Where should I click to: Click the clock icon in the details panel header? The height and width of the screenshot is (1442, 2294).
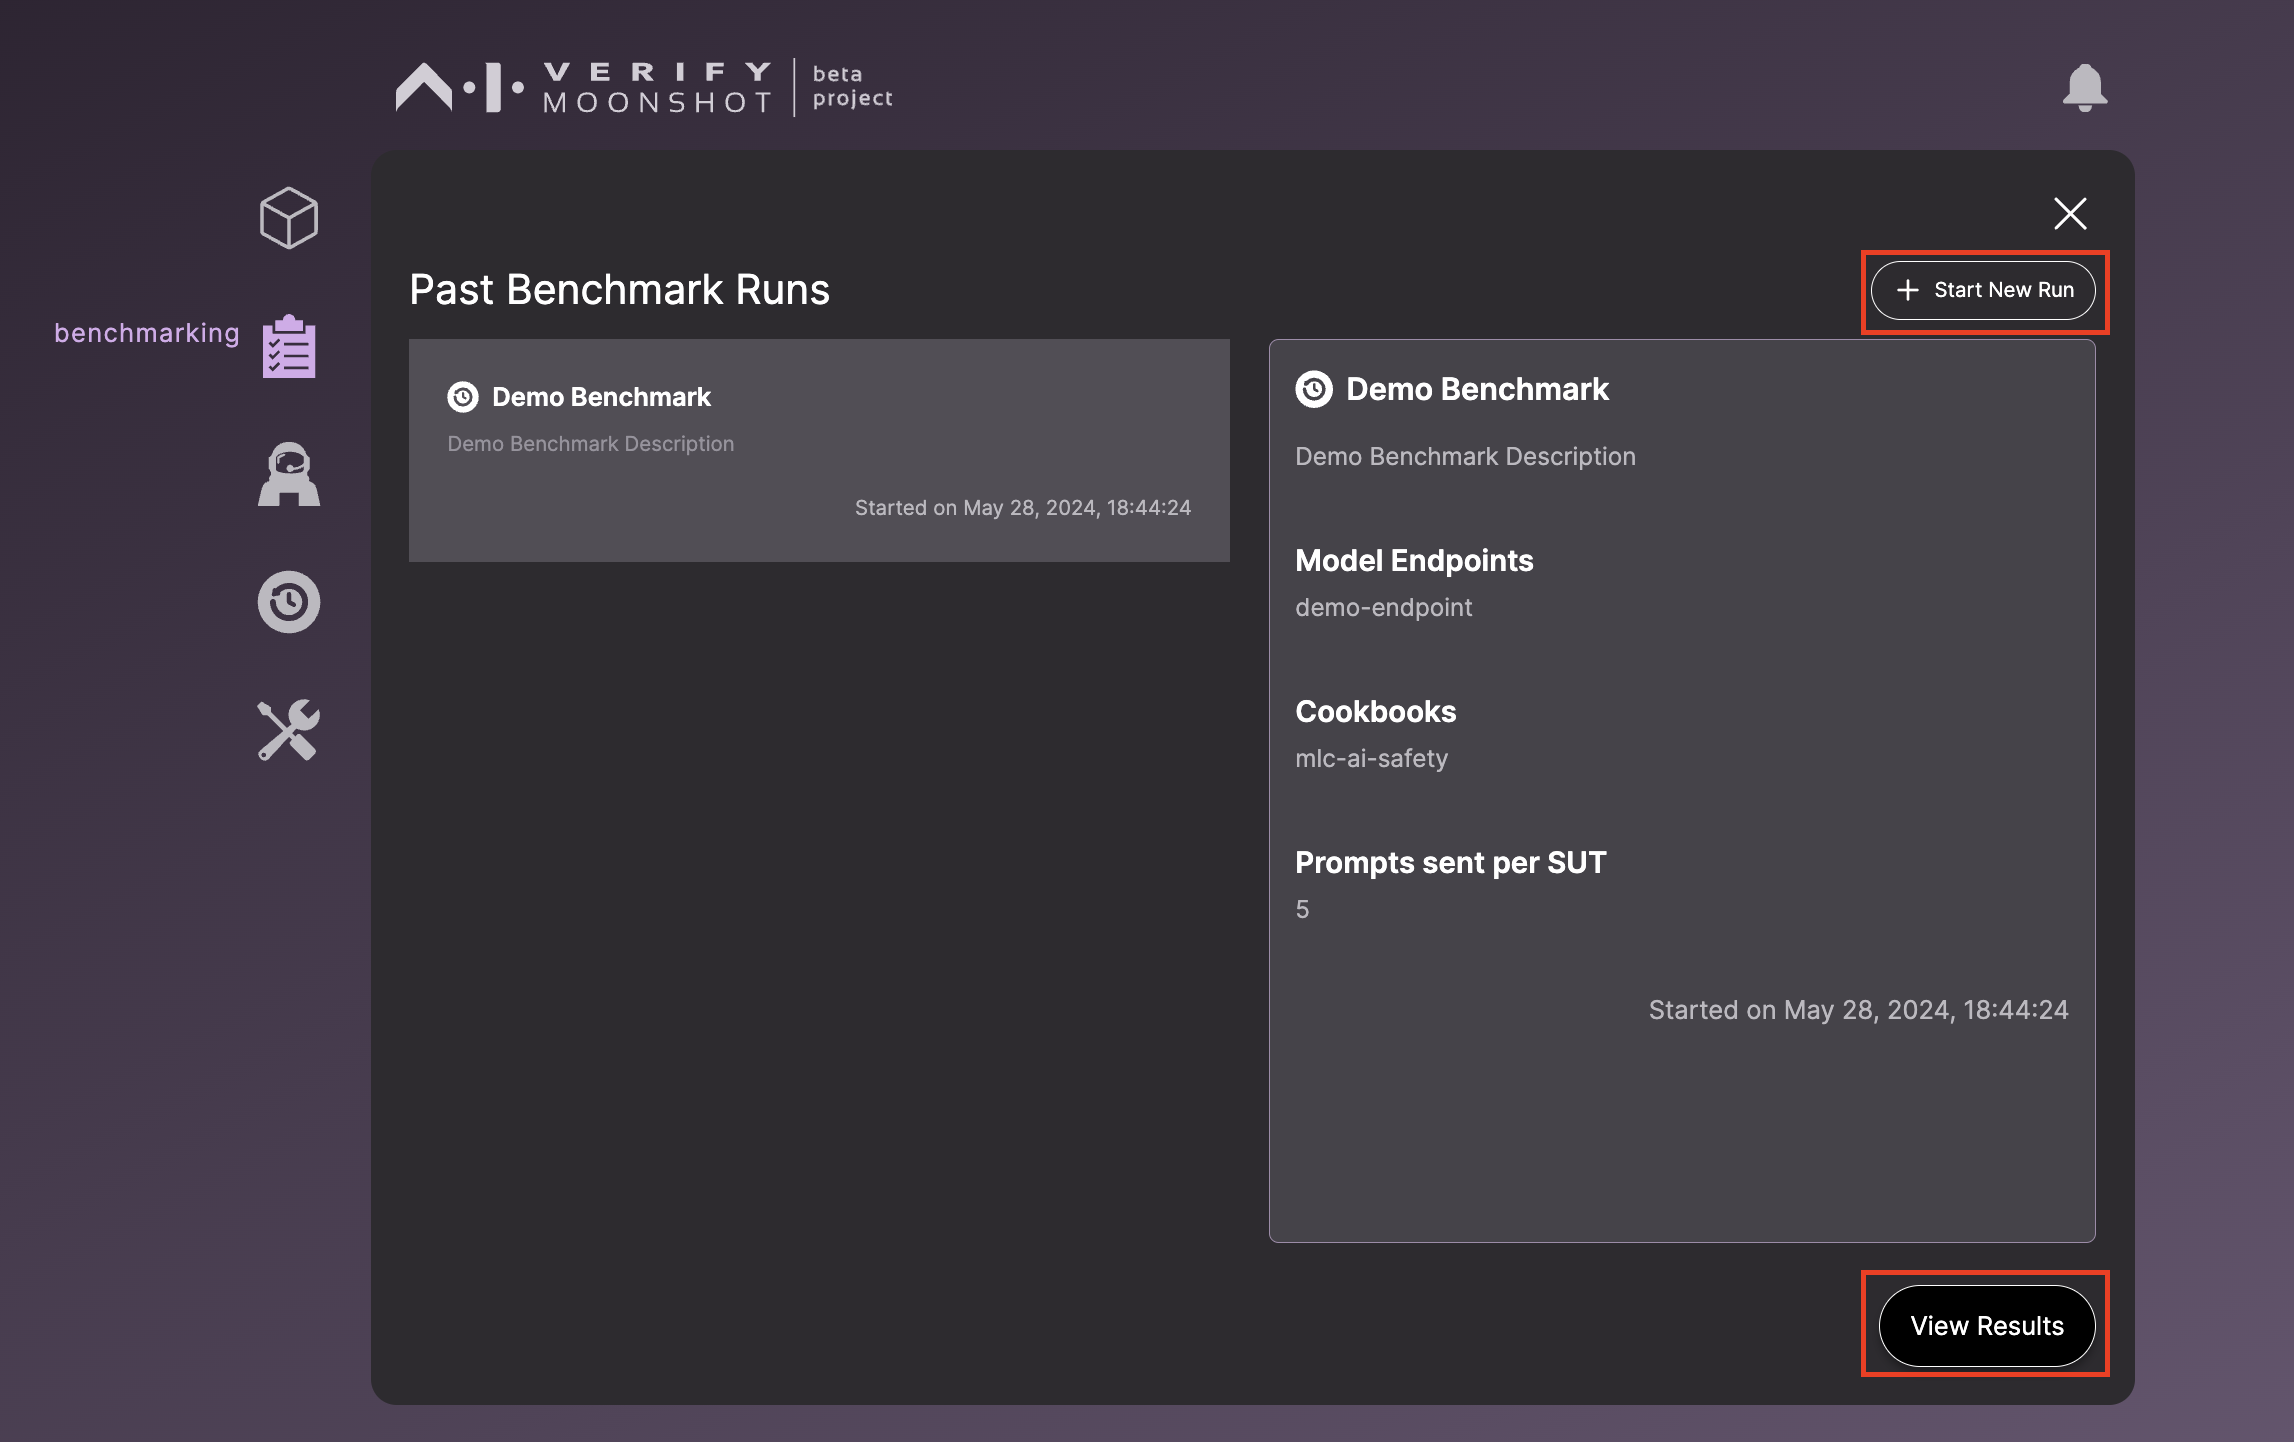pyautogui.click(x=1314, y=389)
